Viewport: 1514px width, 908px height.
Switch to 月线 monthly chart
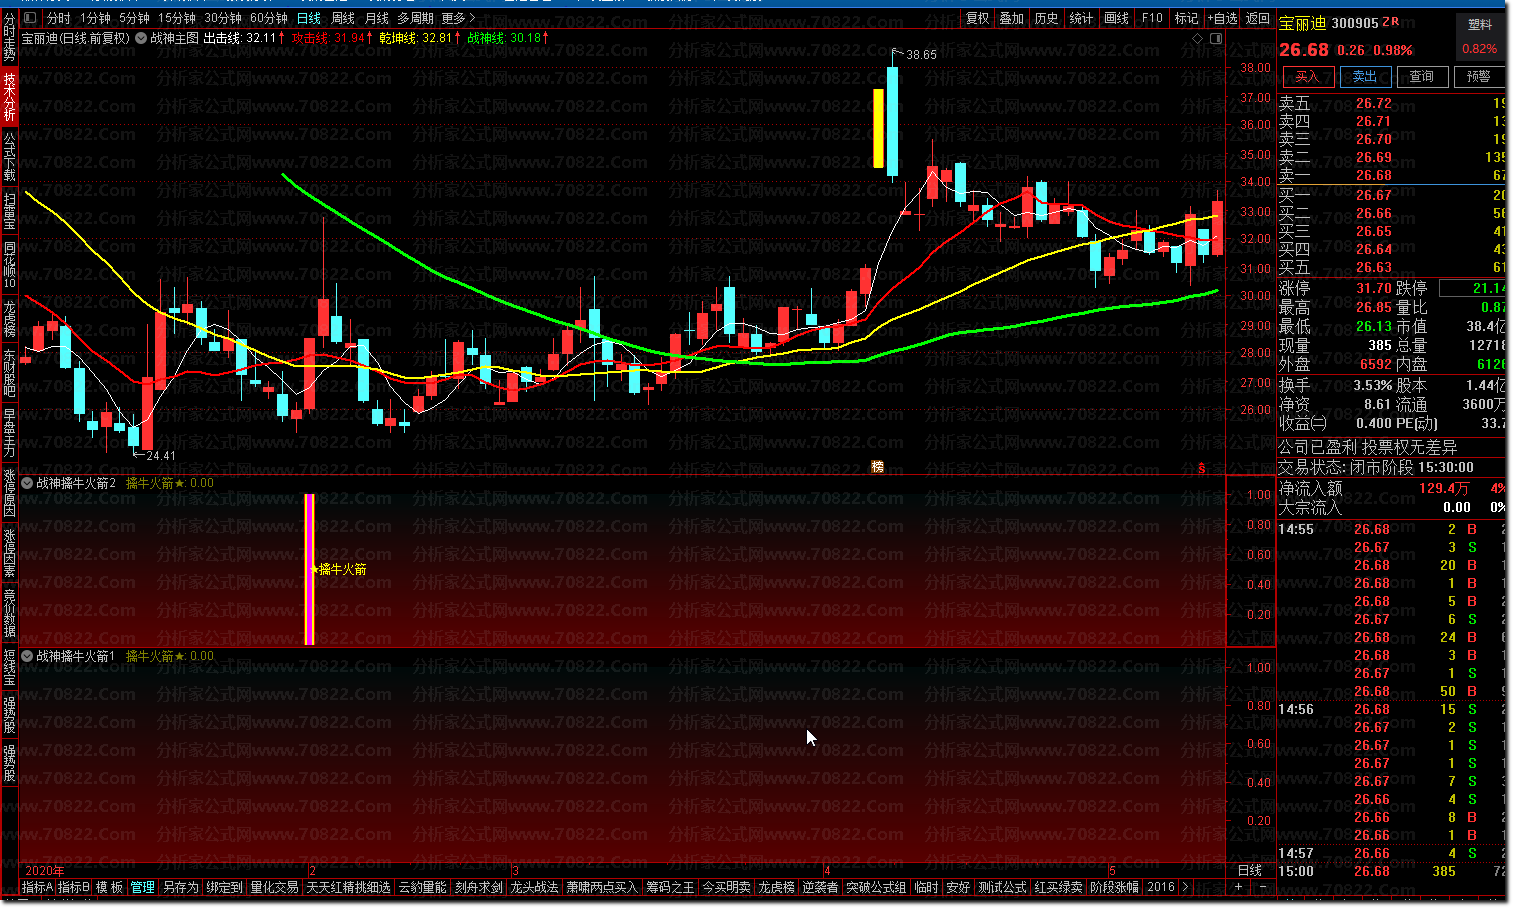point(377,18)
